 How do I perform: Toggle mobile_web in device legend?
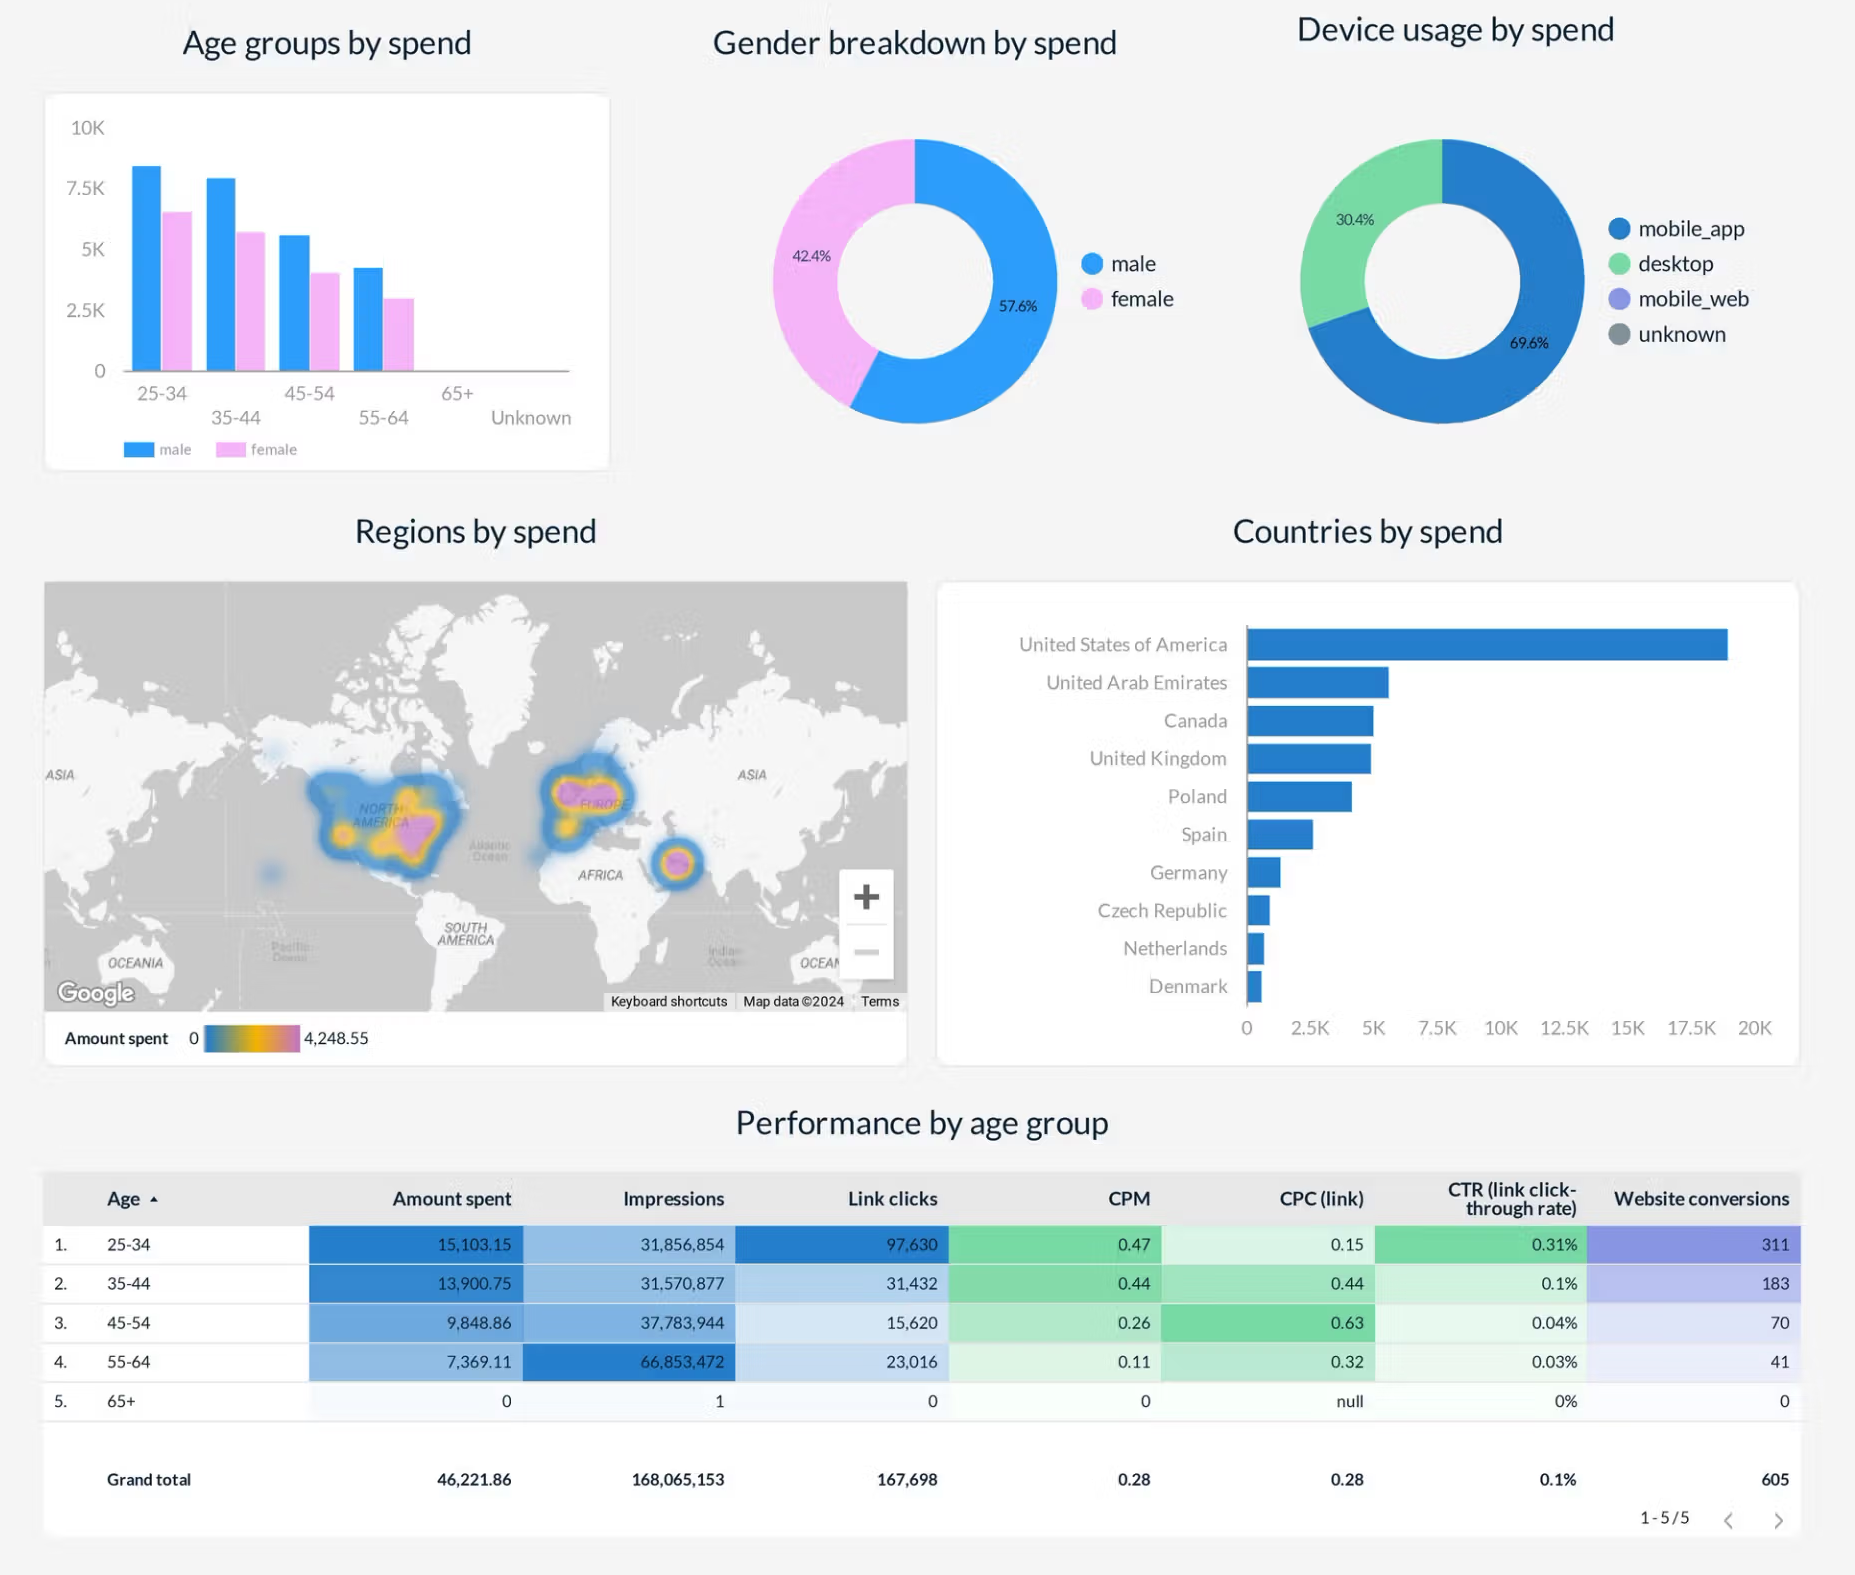[1679, 299]
